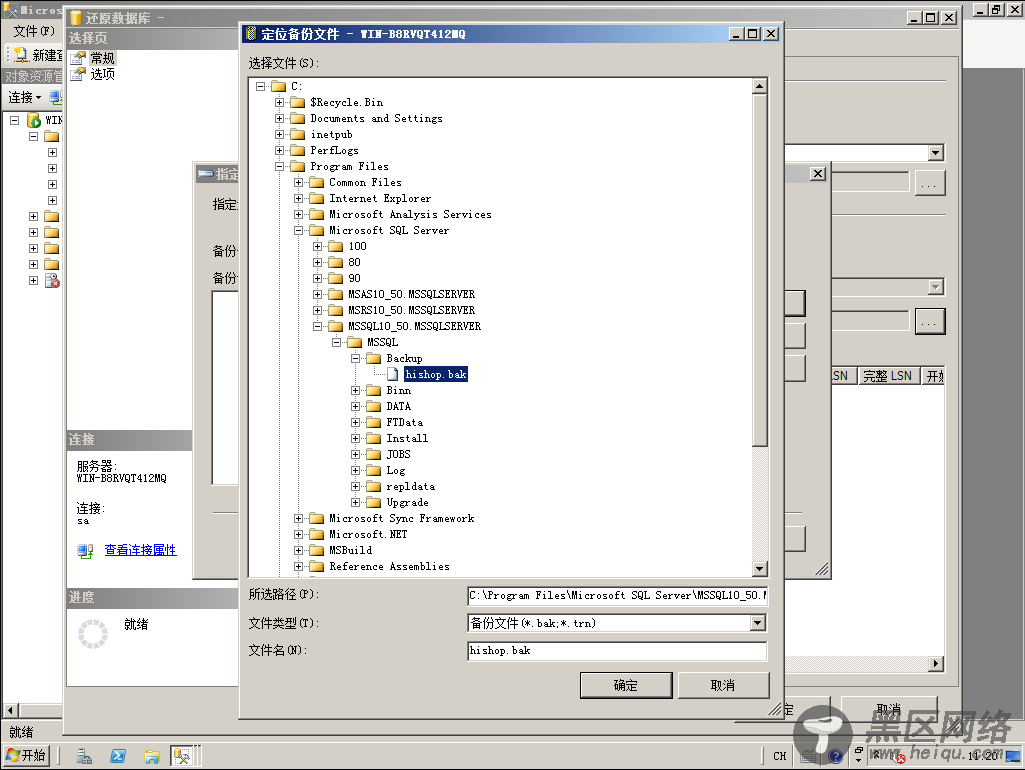Expand the Documents and Settings node
The width and height of the screenshot is (1025, 770).
click(279, 118)
